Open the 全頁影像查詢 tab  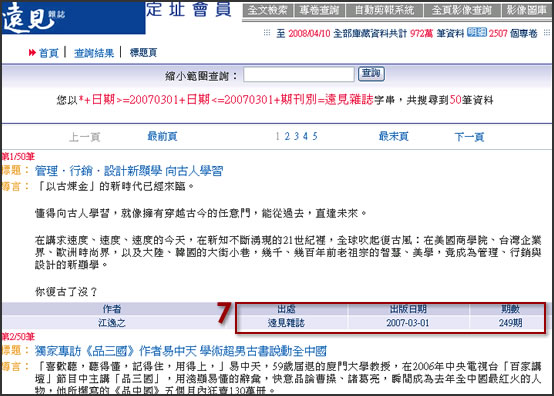[x=462, y=11]
